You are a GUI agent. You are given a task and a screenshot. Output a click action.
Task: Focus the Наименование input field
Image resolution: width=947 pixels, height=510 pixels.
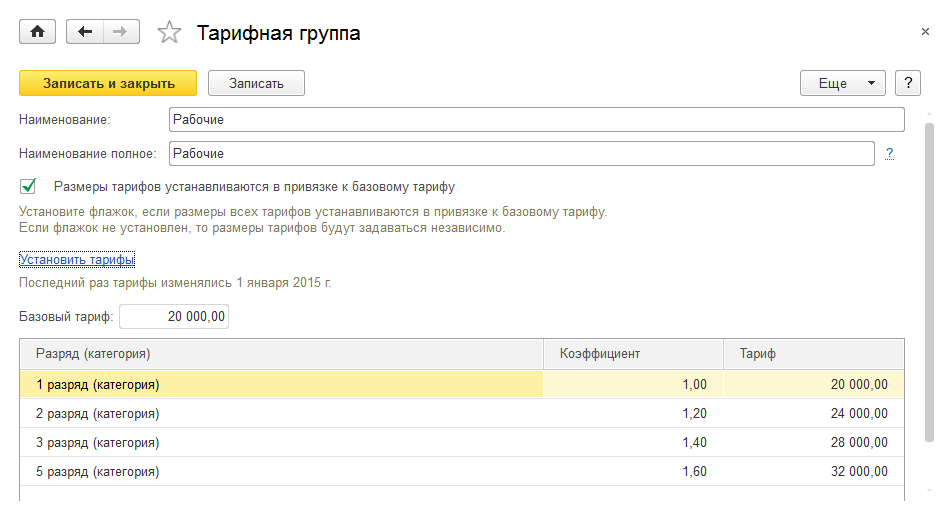[536, 120]
